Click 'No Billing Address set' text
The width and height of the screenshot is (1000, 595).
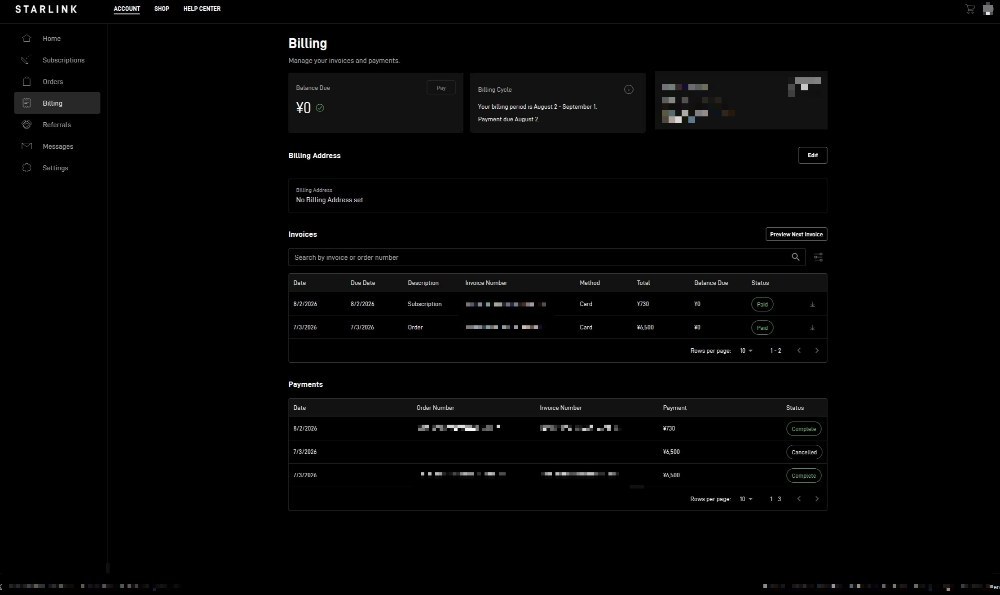click(329, 200)
